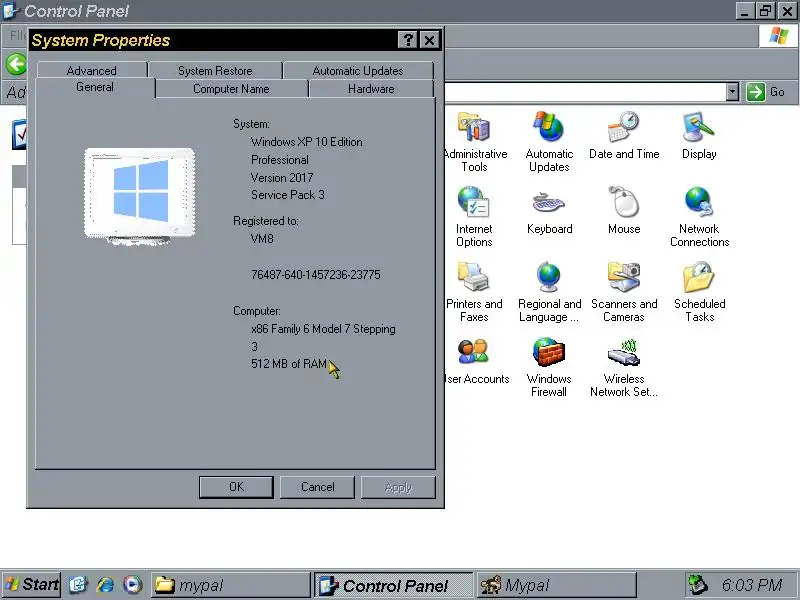Expand the address bar dropdown arrow
The image size is (800, 600).
(x=732, y=92)
